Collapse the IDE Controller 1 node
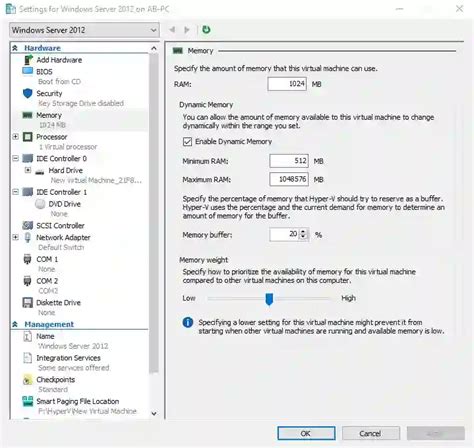The width and height of the screenshot is (474, 448). pyautogui.click(x=15, y=192)
